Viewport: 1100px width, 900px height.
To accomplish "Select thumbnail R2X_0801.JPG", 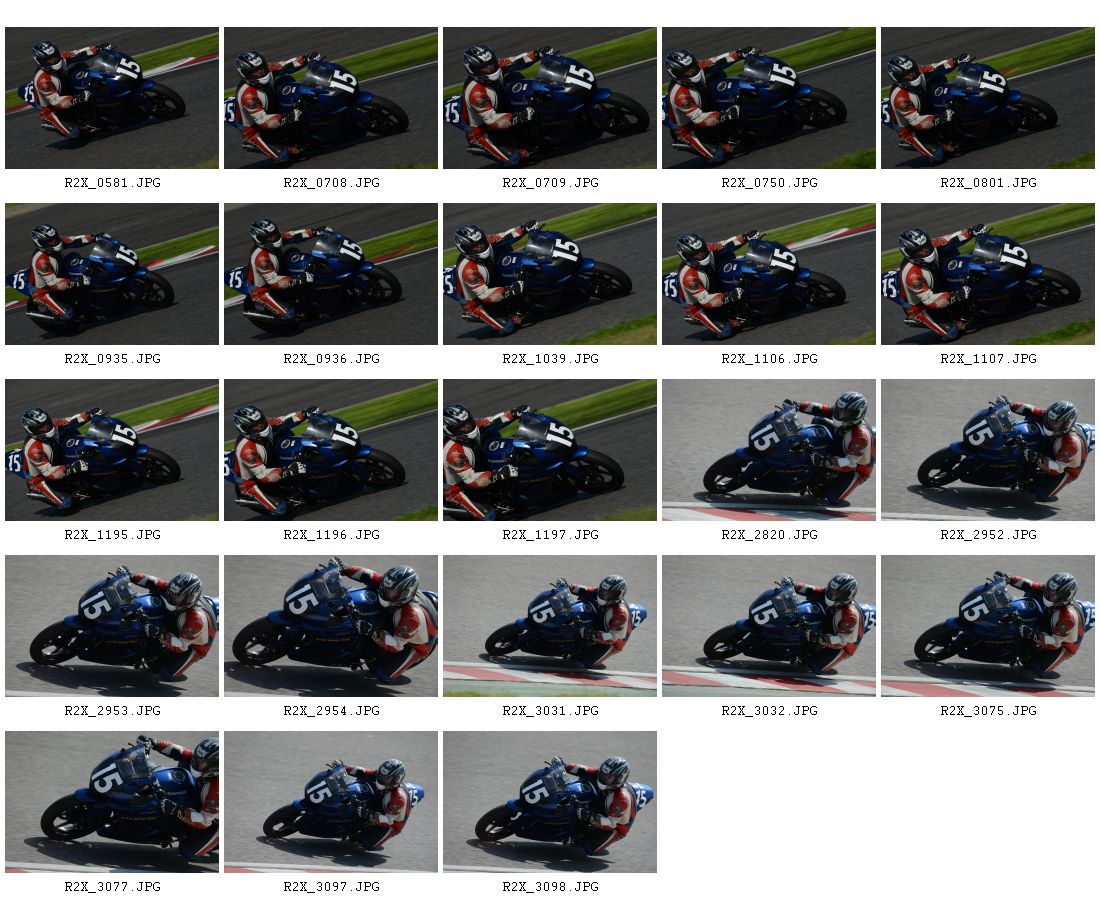I will [988, 98].
